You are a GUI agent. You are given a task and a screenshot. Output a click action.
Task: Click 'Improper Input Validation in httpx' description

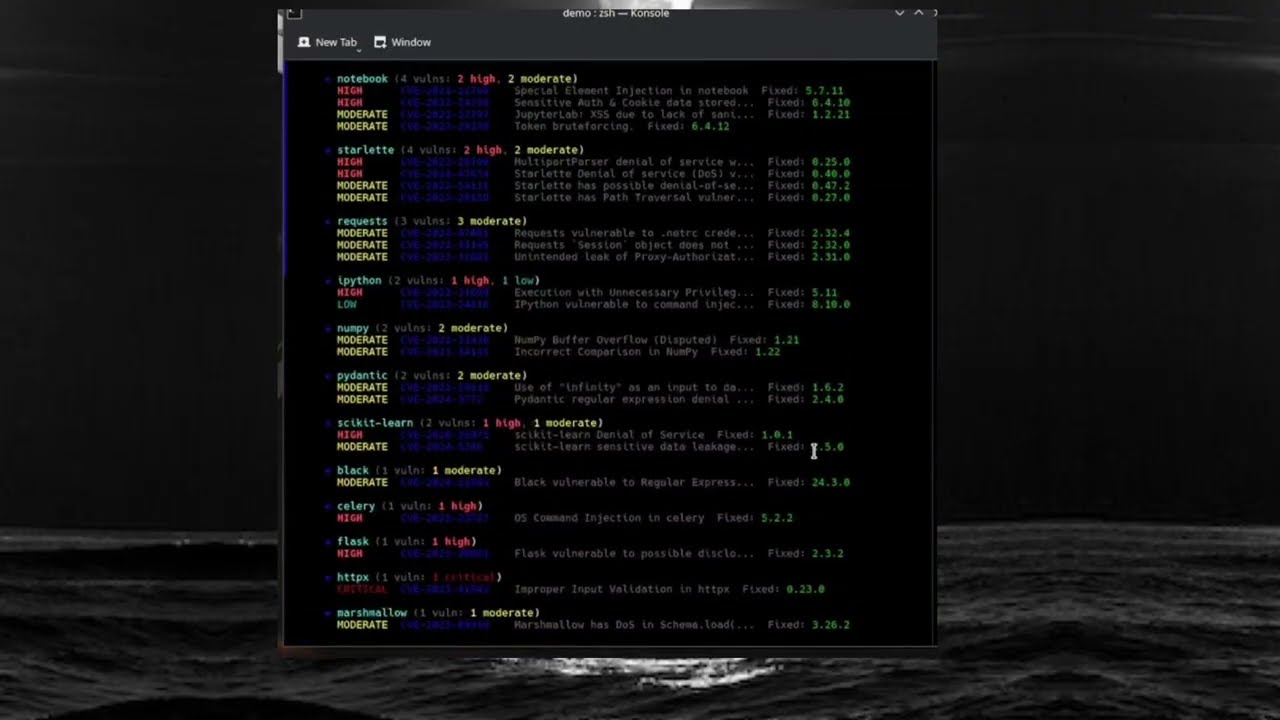coord(622,590)
